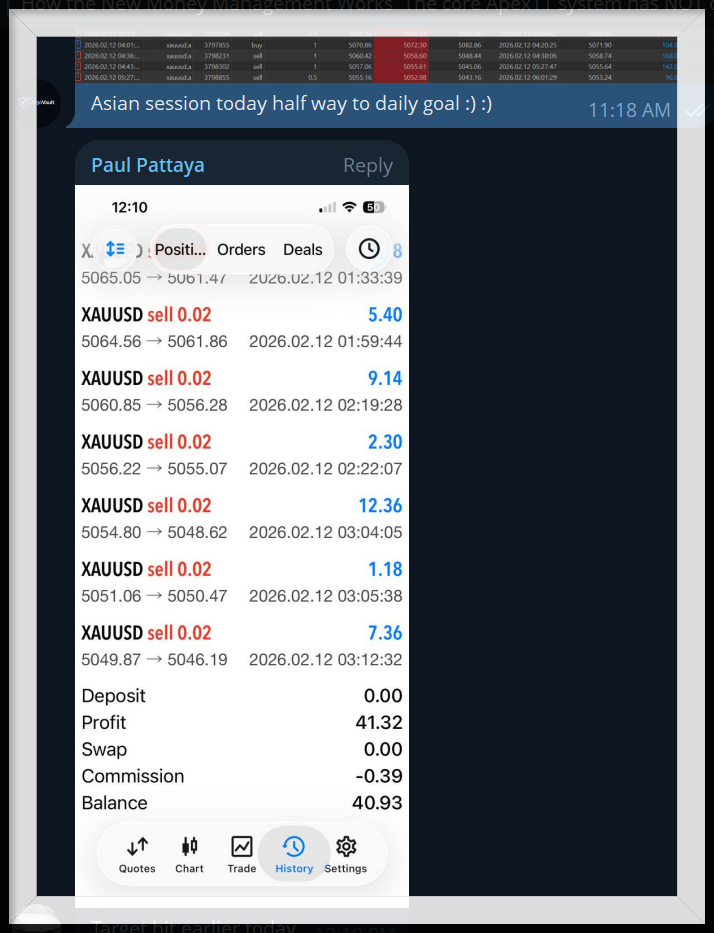Click the Paul Pattaya sender name
The height and width of the screenshot is (933, 714).
point(148,165)
